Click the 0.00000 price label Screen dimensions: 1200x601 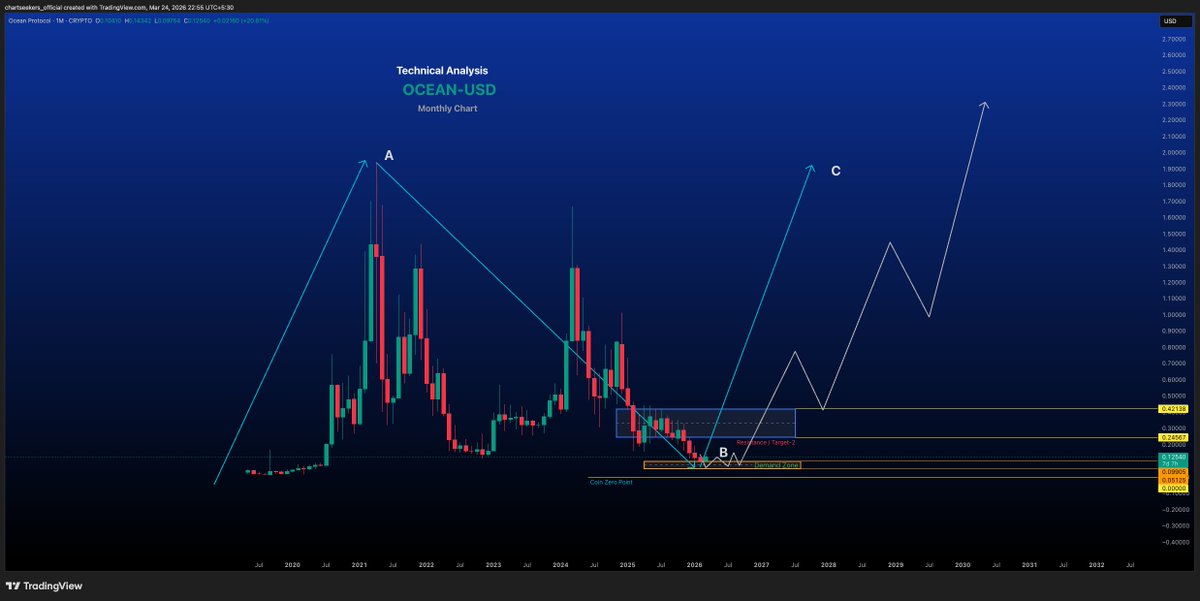tap(1172, 488)
